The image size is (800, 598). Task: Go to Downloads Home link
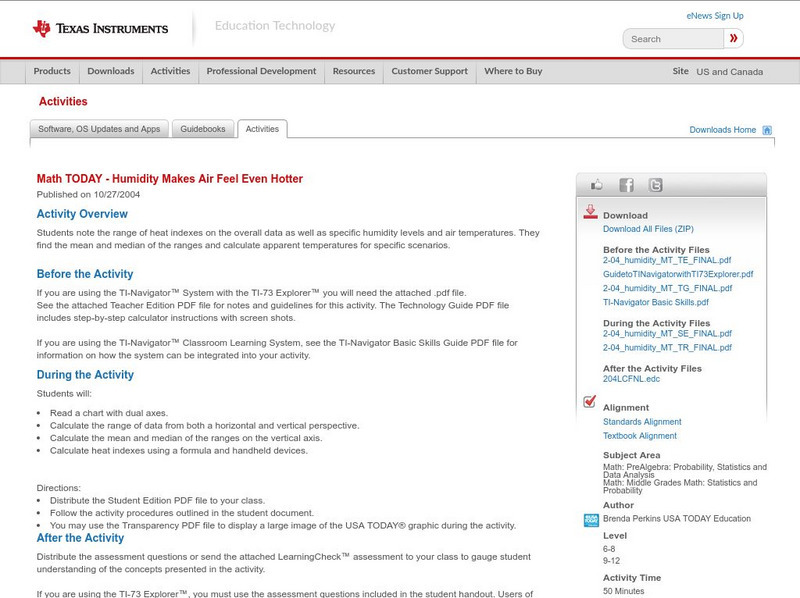[722, 130]
